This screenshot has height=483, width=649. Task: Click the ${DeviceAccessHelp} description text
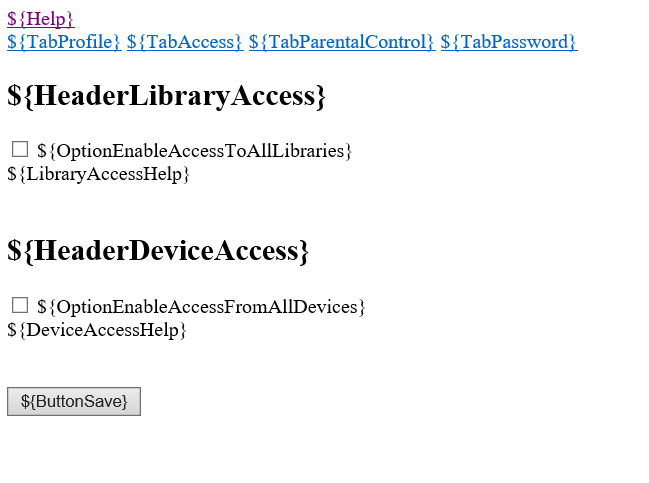97,329
